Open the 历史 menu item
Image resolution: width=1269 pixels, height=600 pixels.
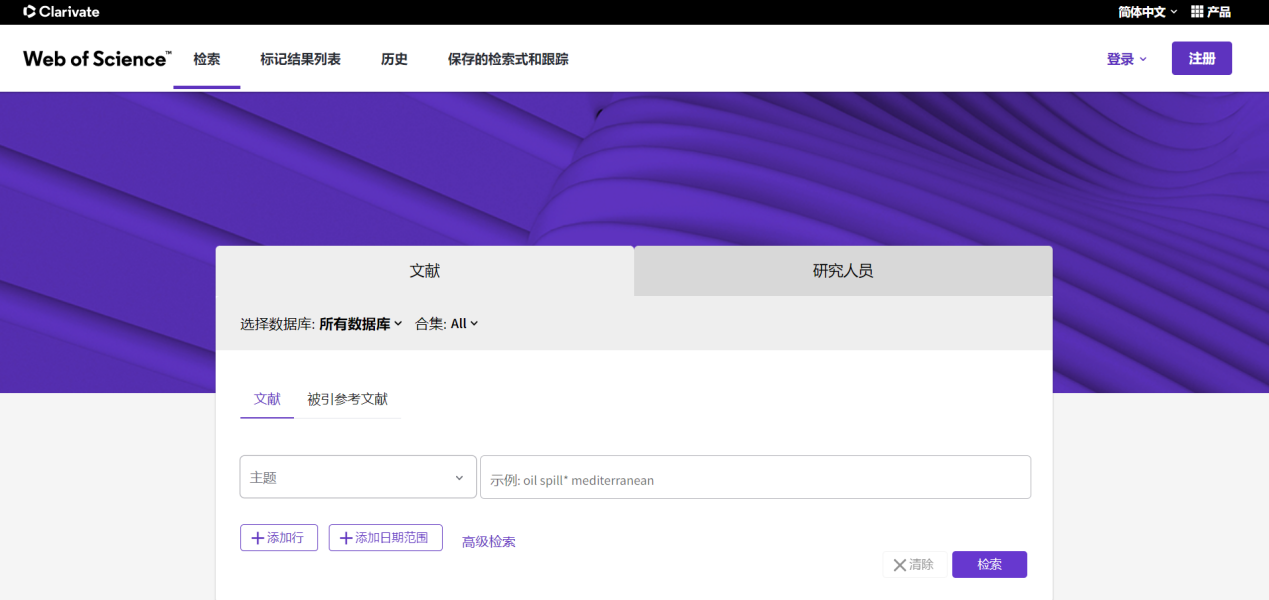pos(394,59)
